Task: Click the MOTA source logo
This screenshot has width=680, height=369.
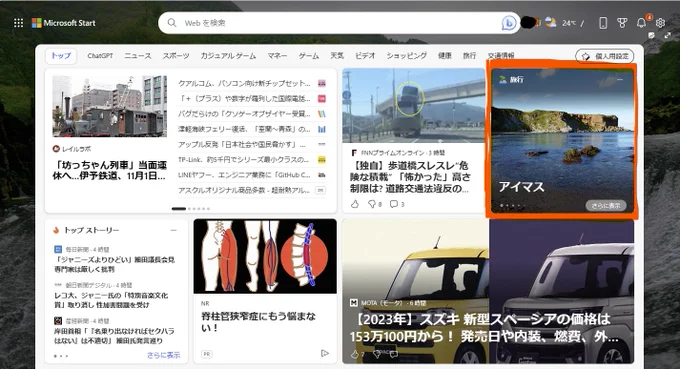Action: coord(353,303)
